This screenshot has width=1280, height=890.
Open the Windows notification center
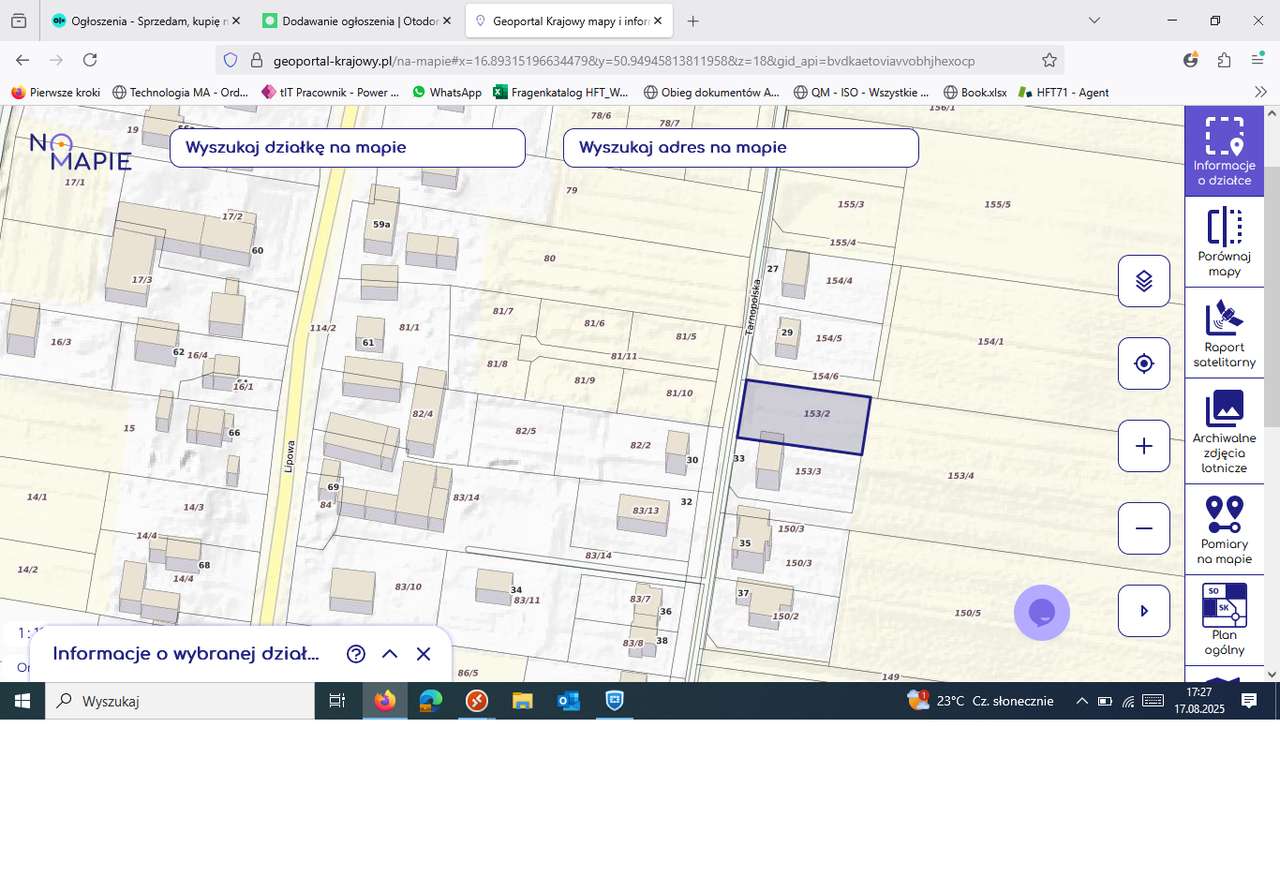click(x=1249, y=701)
